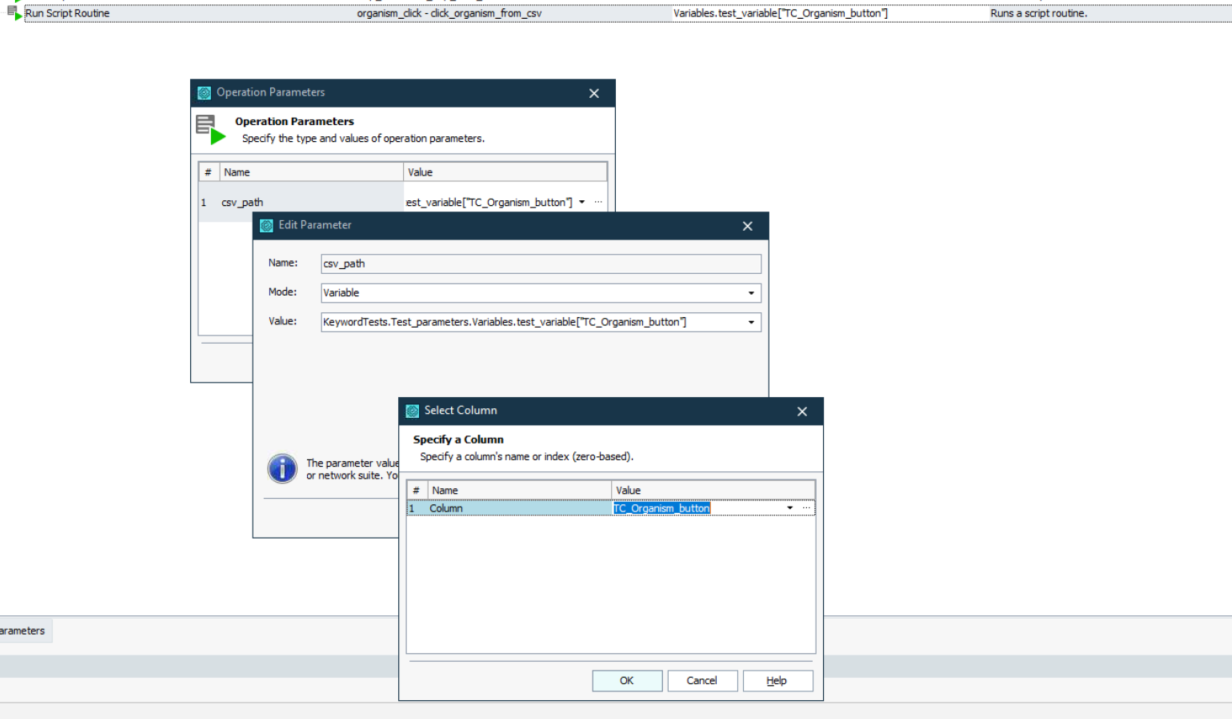1232x719 pixels.
Task: Open the Mode dropdown set to Variable
Action: [x=751, y=293]
